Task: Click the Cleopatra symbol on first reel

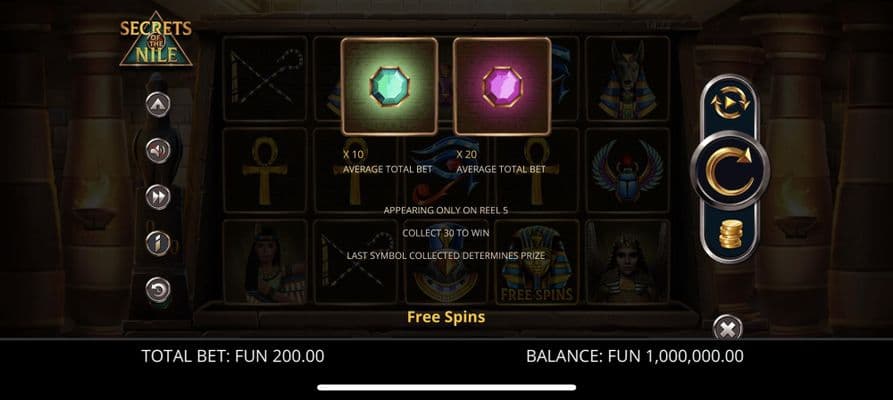Action: coord(265,262)
